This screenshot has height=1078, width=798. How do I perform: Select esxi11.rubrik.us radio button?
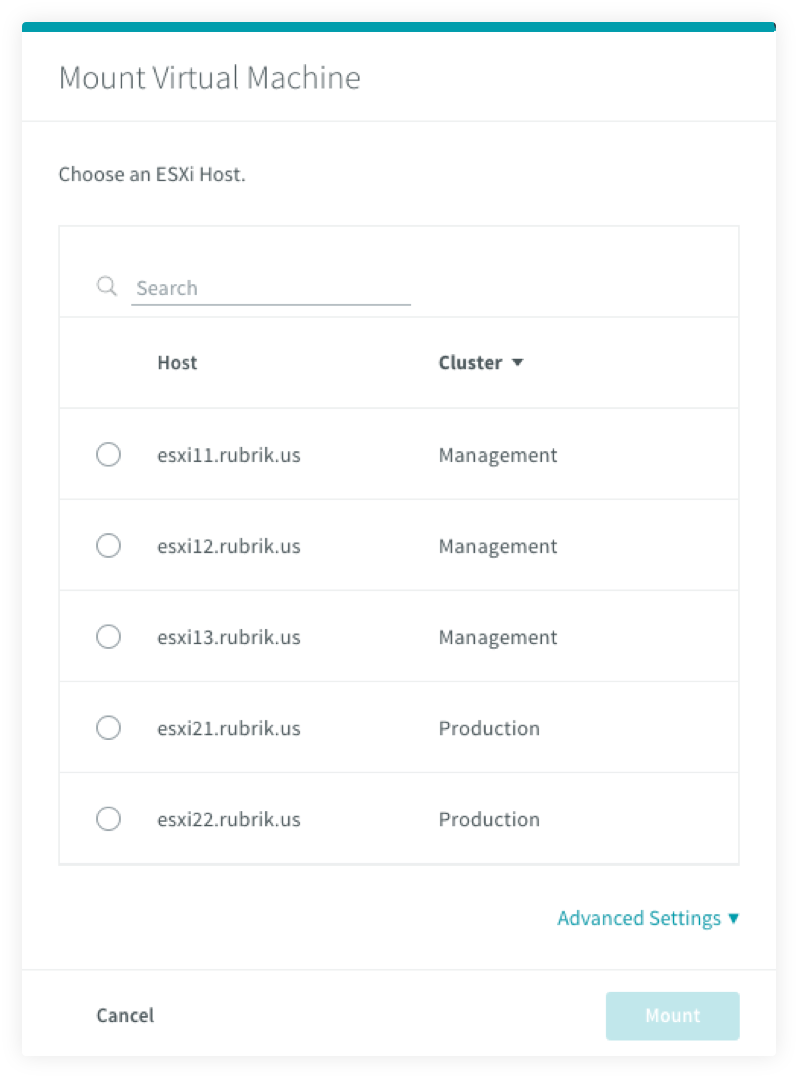coord(109,454)
